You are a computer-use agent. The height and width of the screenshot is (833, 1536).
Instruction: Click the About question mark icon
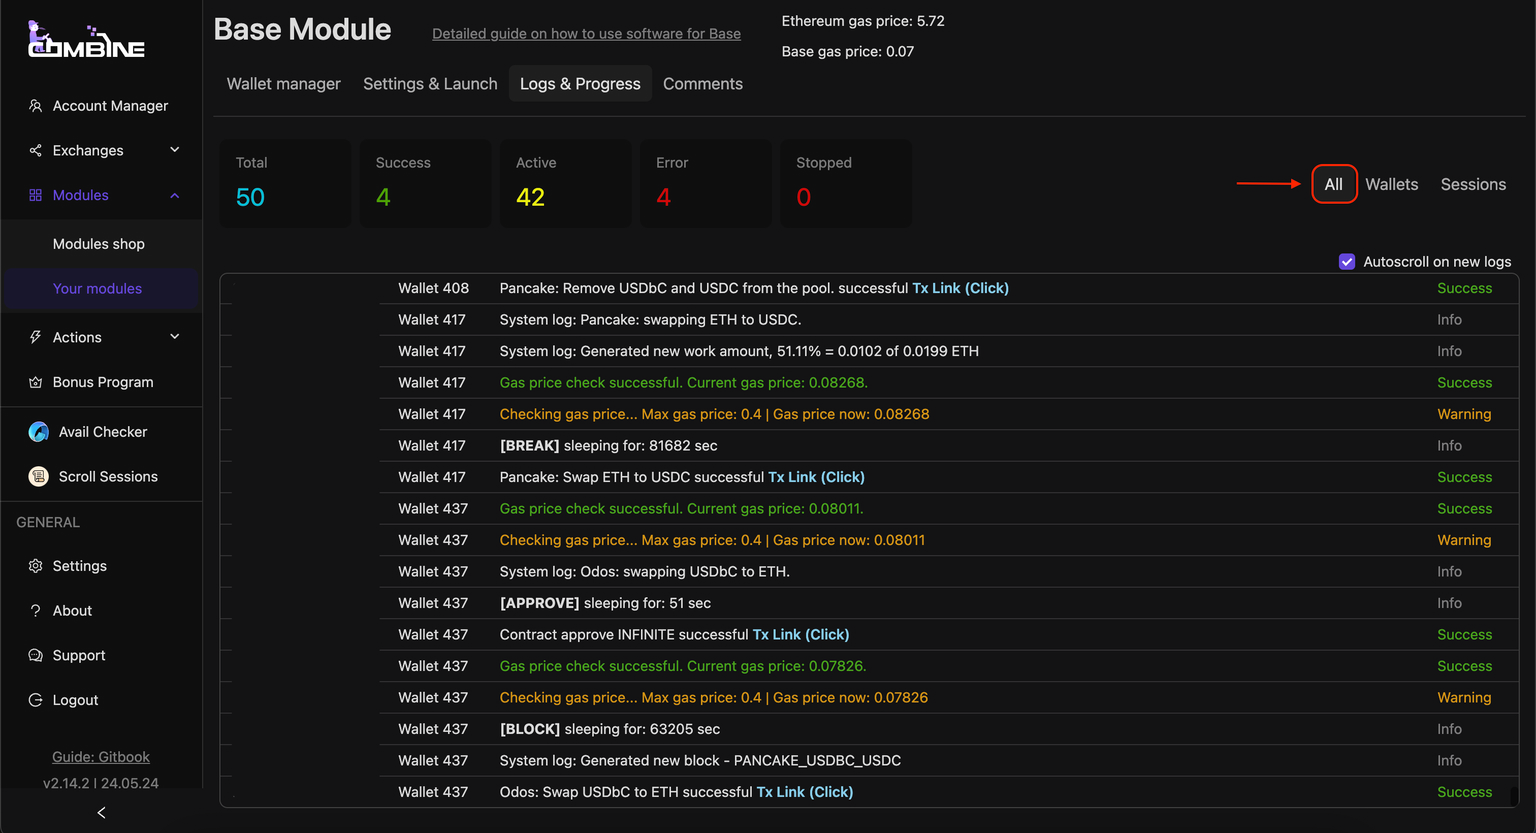pyautogui.click(x=35, y=611)
